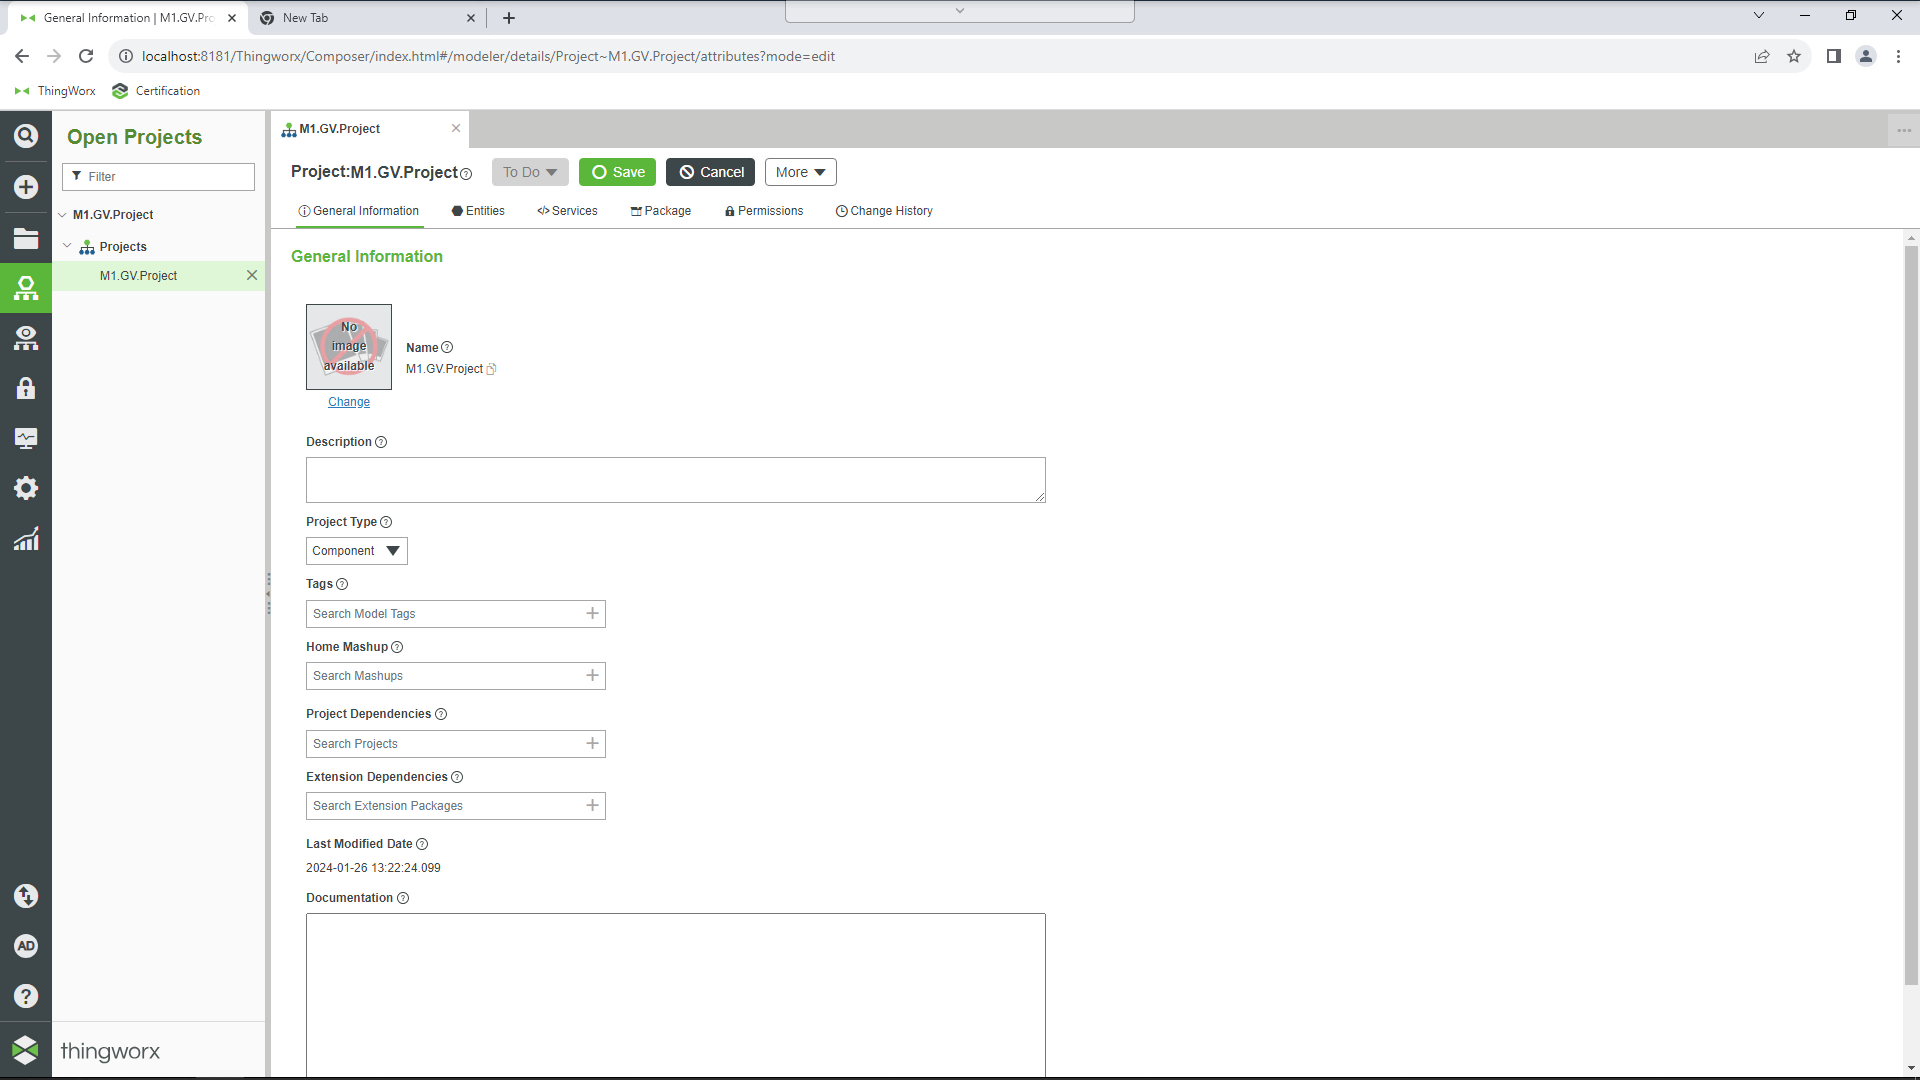
Task: Open the Certification bookmark
Action: coord(156,91)
